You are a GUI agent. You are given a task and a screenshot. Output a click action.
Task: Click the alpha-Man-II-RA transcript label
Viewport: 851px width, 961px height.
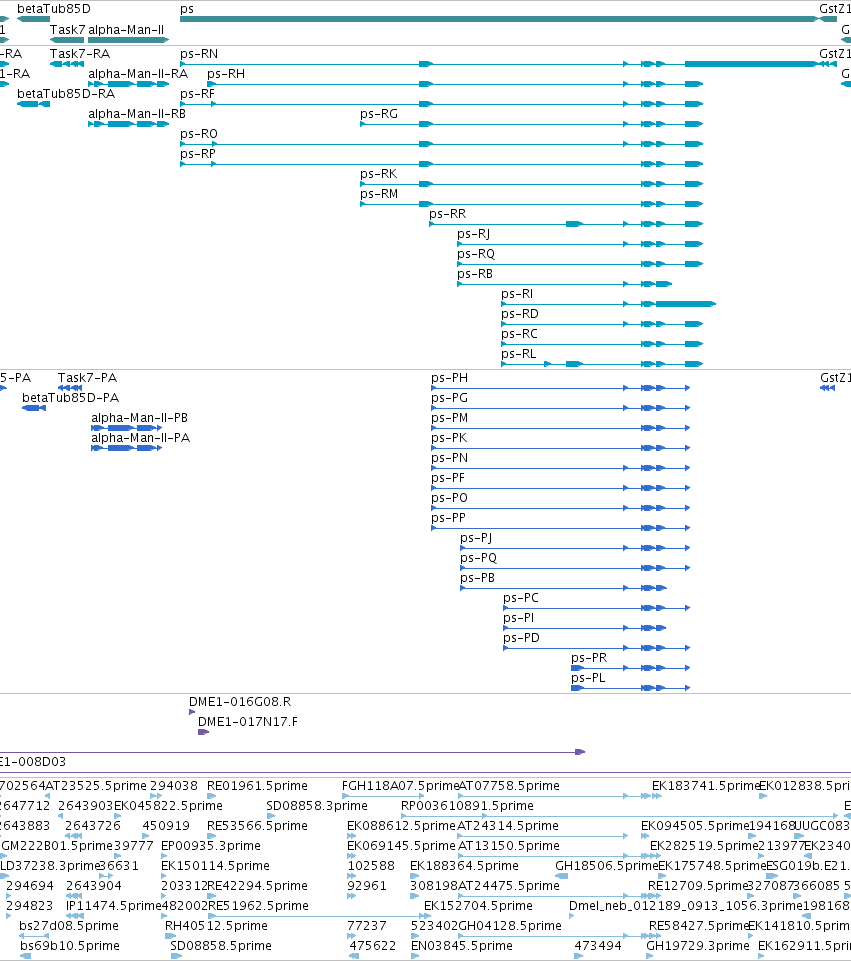click(138, 74)
